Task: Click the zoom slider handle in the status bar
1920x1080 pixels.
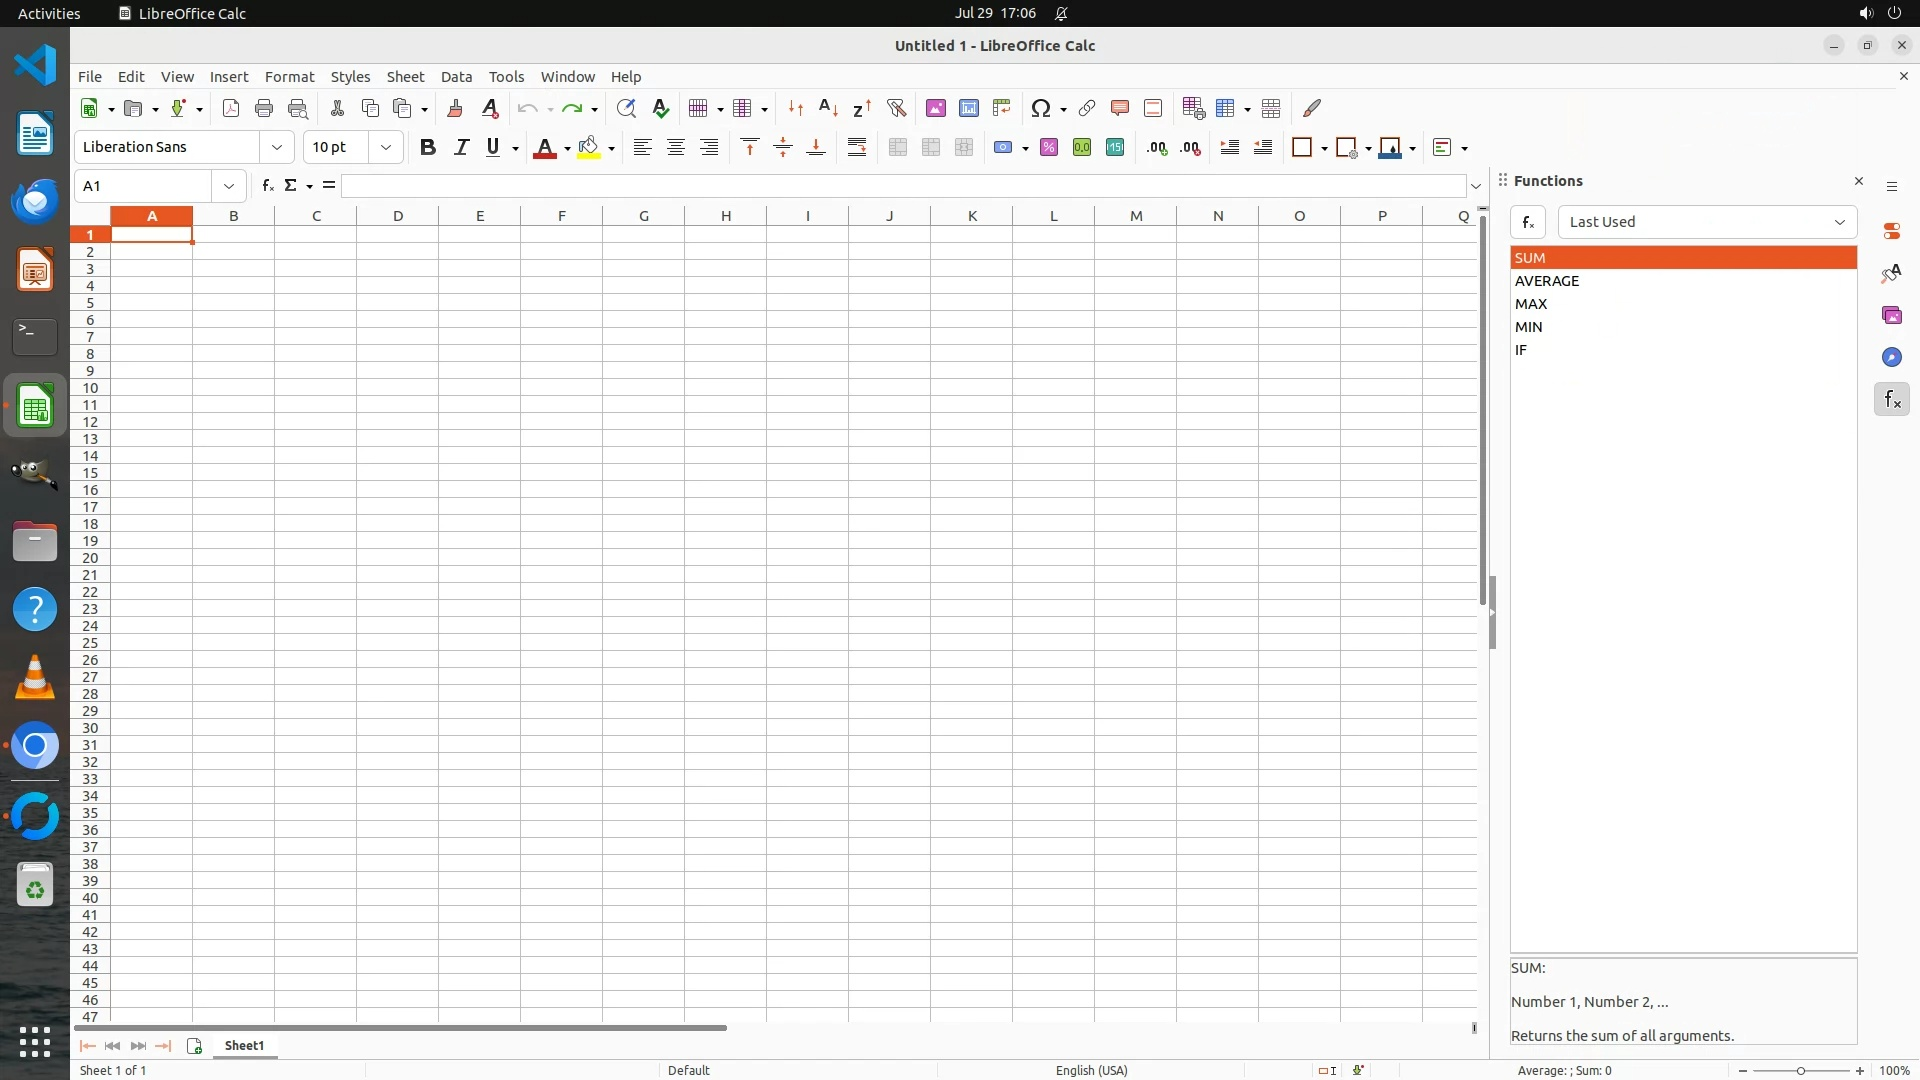Action: tap(1800, 1071)
